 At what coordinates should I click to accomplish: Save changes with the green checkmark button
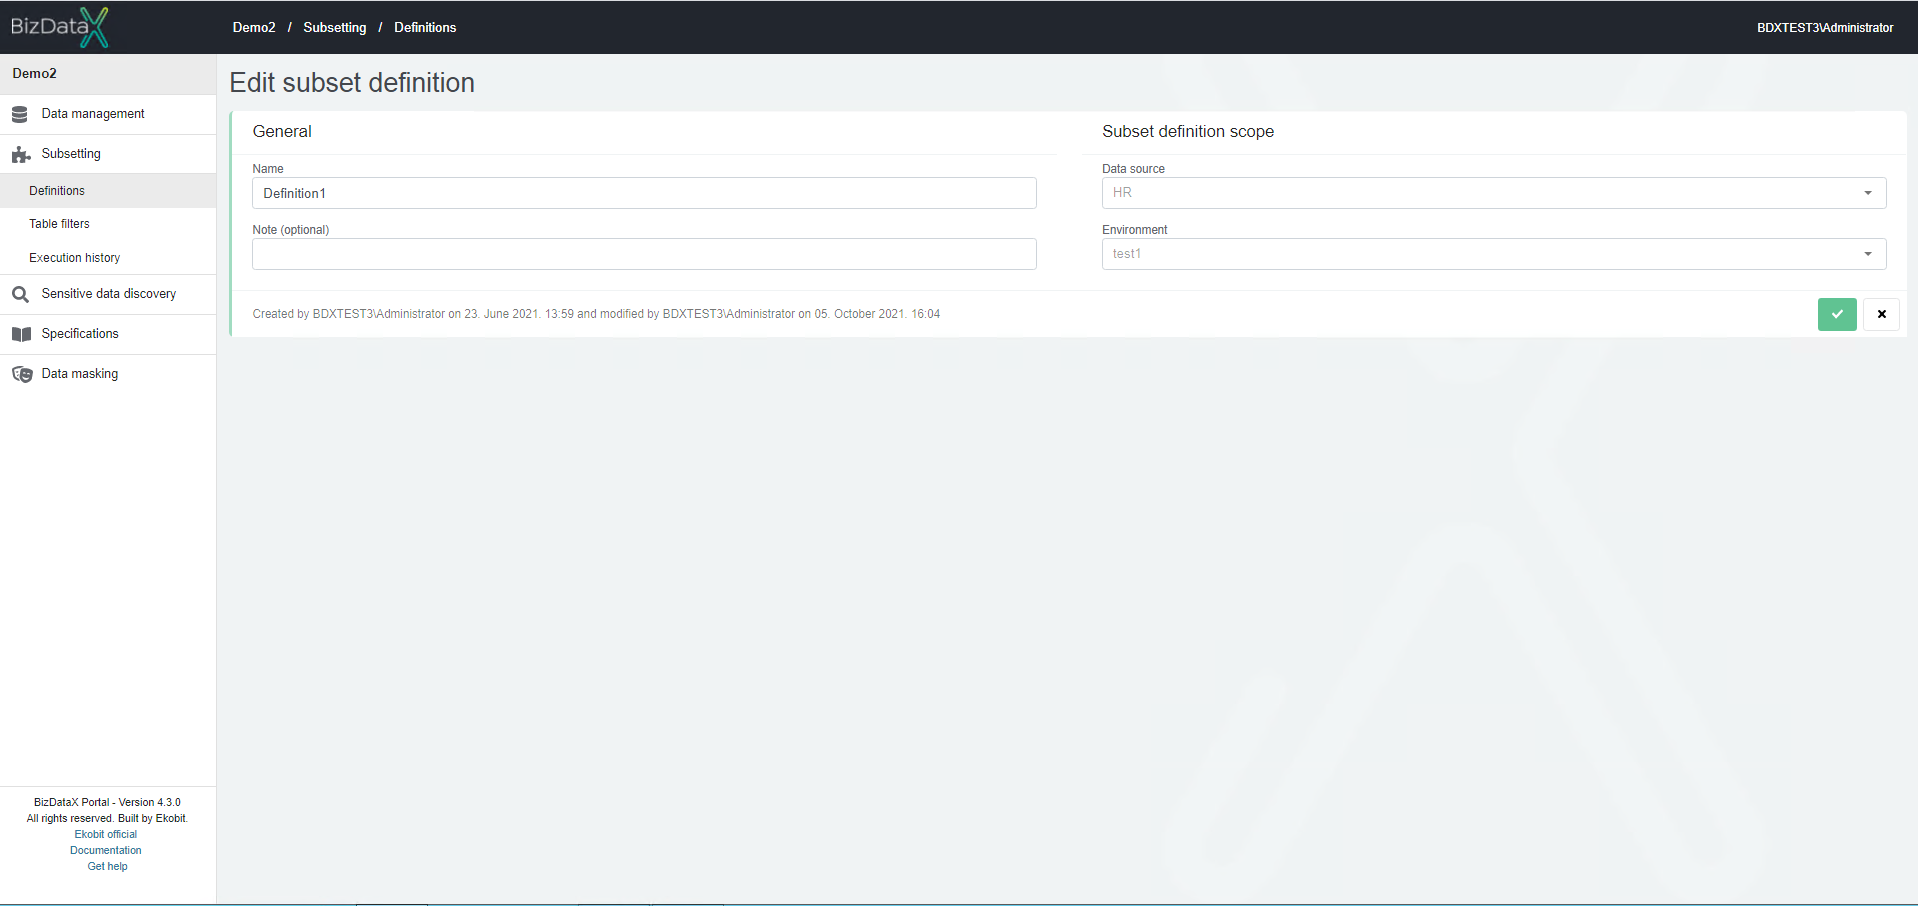(1837, 314)
